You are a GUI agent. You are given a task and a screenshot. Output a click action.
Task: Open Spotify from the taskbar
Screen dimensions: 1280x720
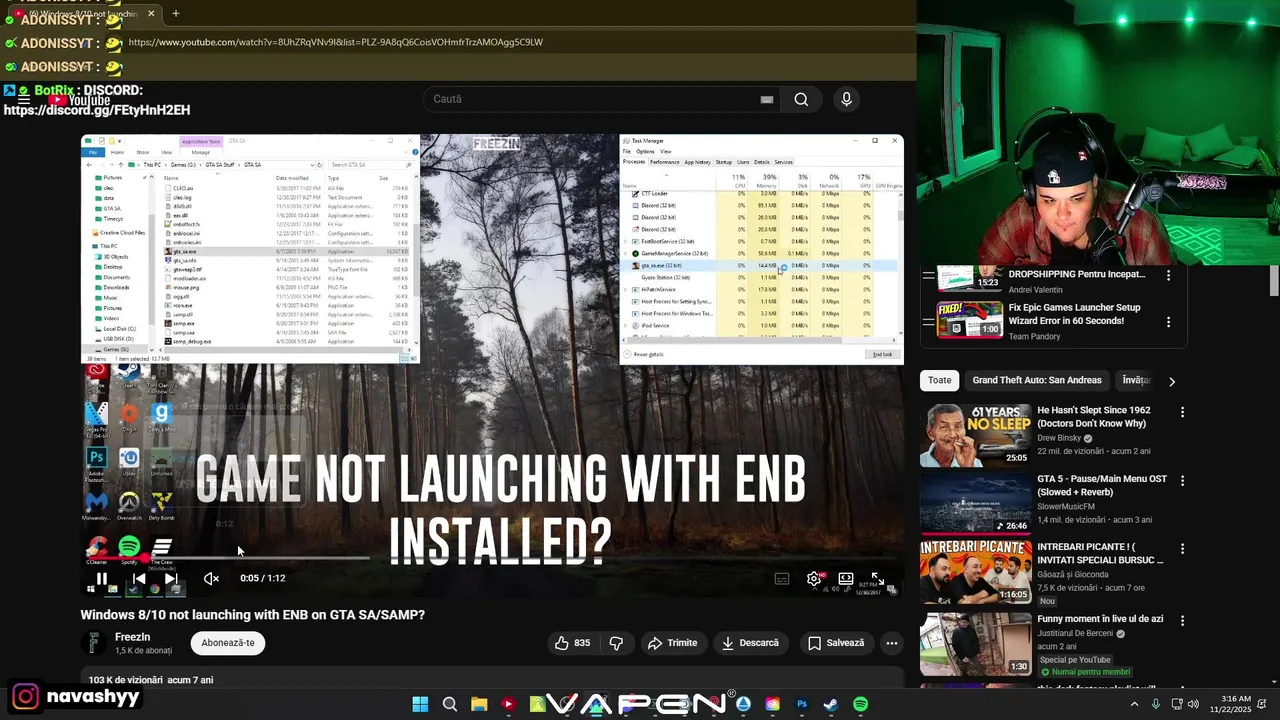click(861, 704)
